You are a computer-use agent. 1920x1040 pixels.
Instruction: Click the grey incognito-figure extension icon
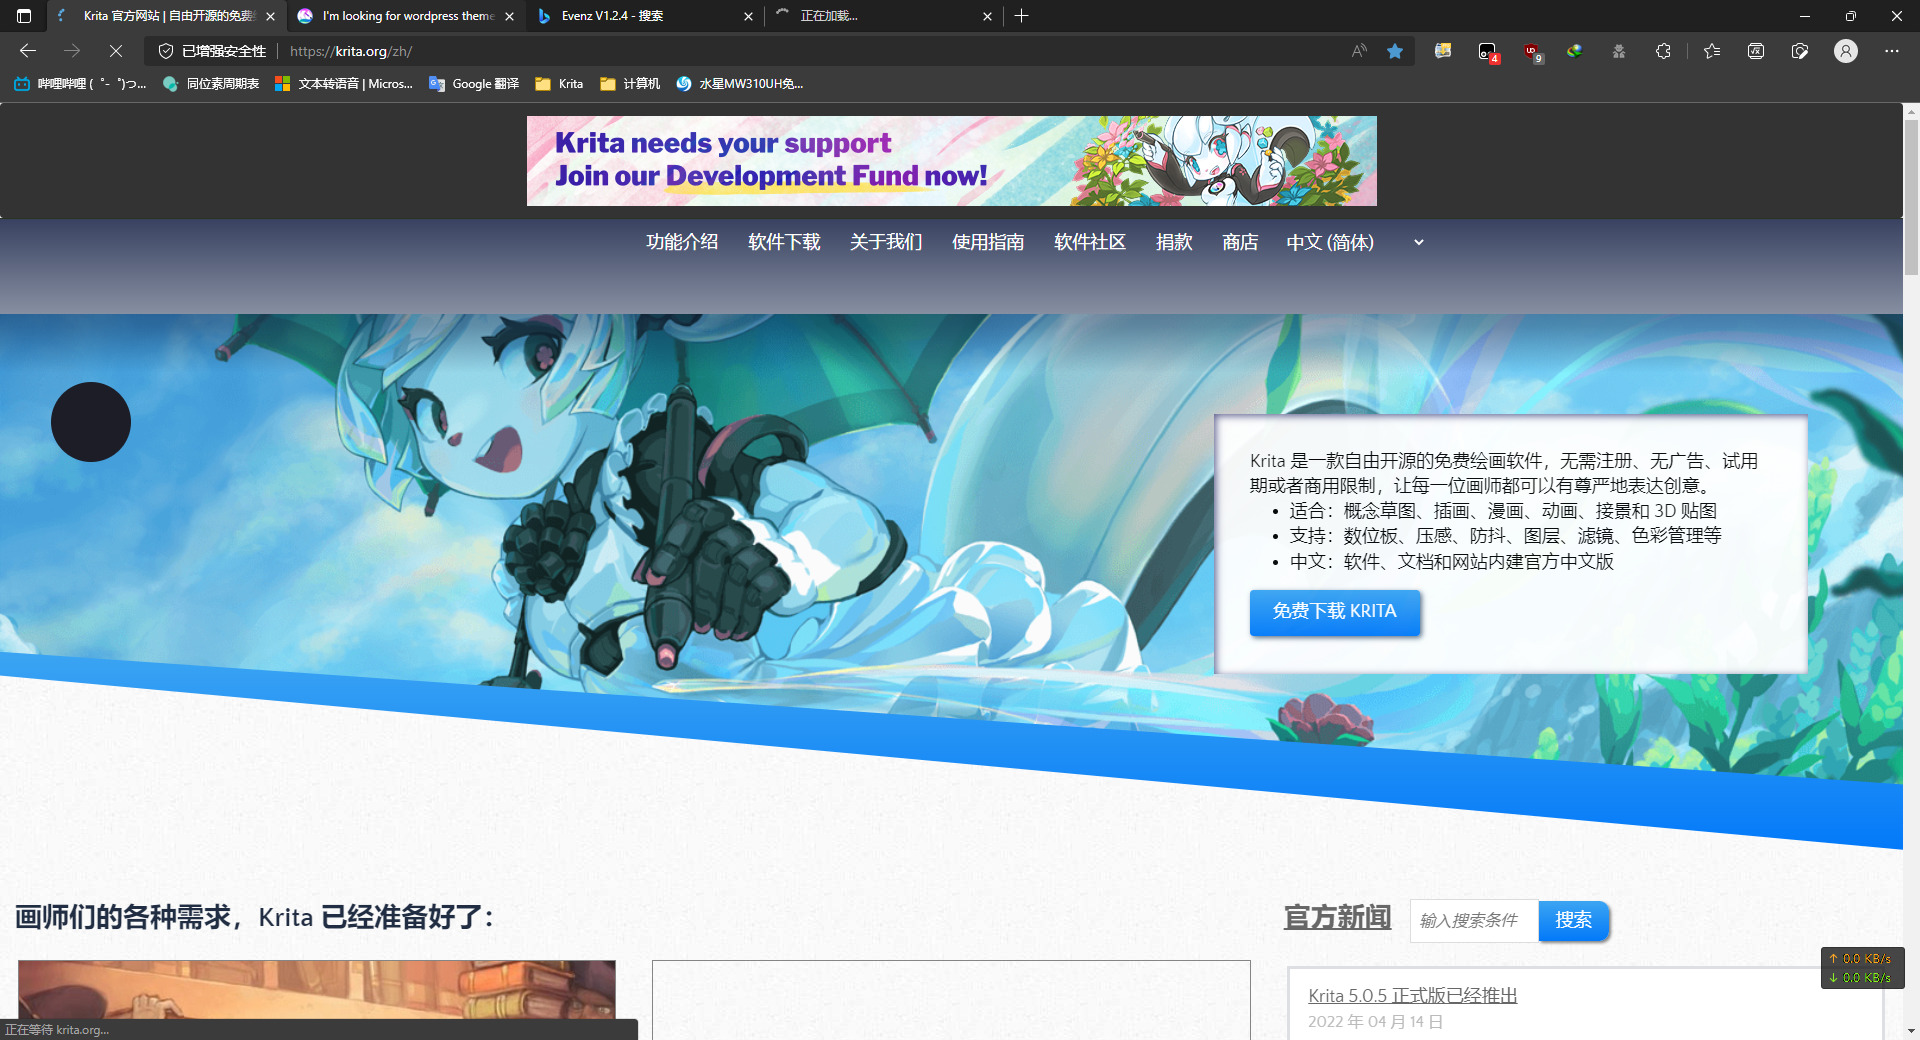pyautogui.click(x=1619, y=51)
